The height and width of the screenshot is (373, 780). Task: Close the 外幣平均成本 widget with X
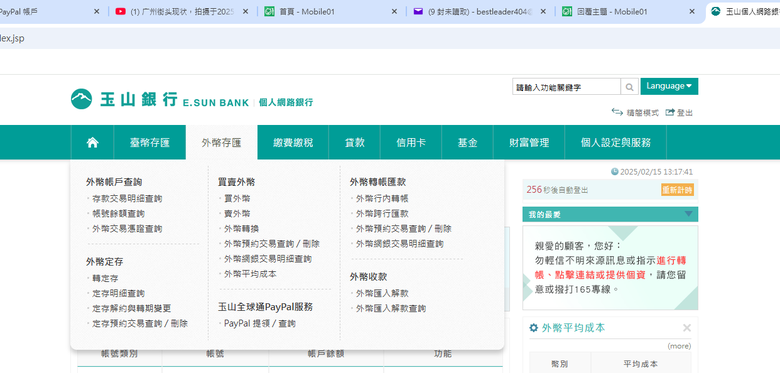click(687, 328)
